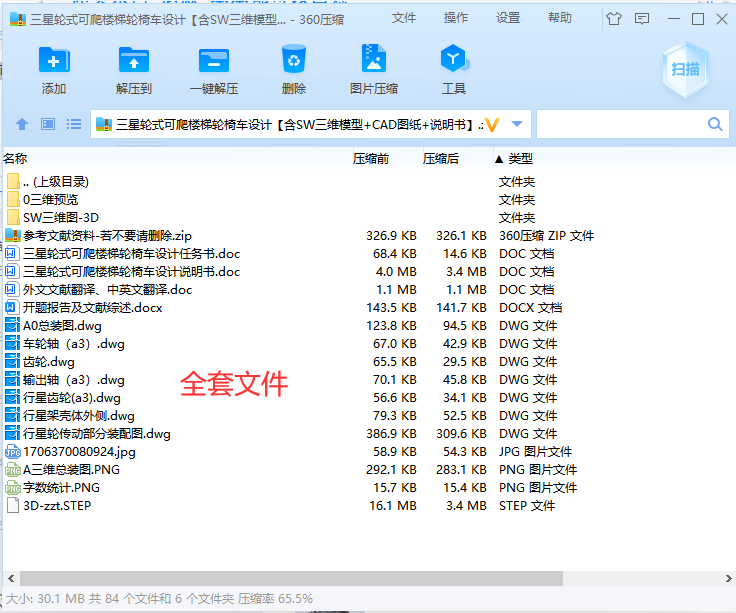Click the orange V icon in path bar
736x613 pixels.
(x=492, y=125)
